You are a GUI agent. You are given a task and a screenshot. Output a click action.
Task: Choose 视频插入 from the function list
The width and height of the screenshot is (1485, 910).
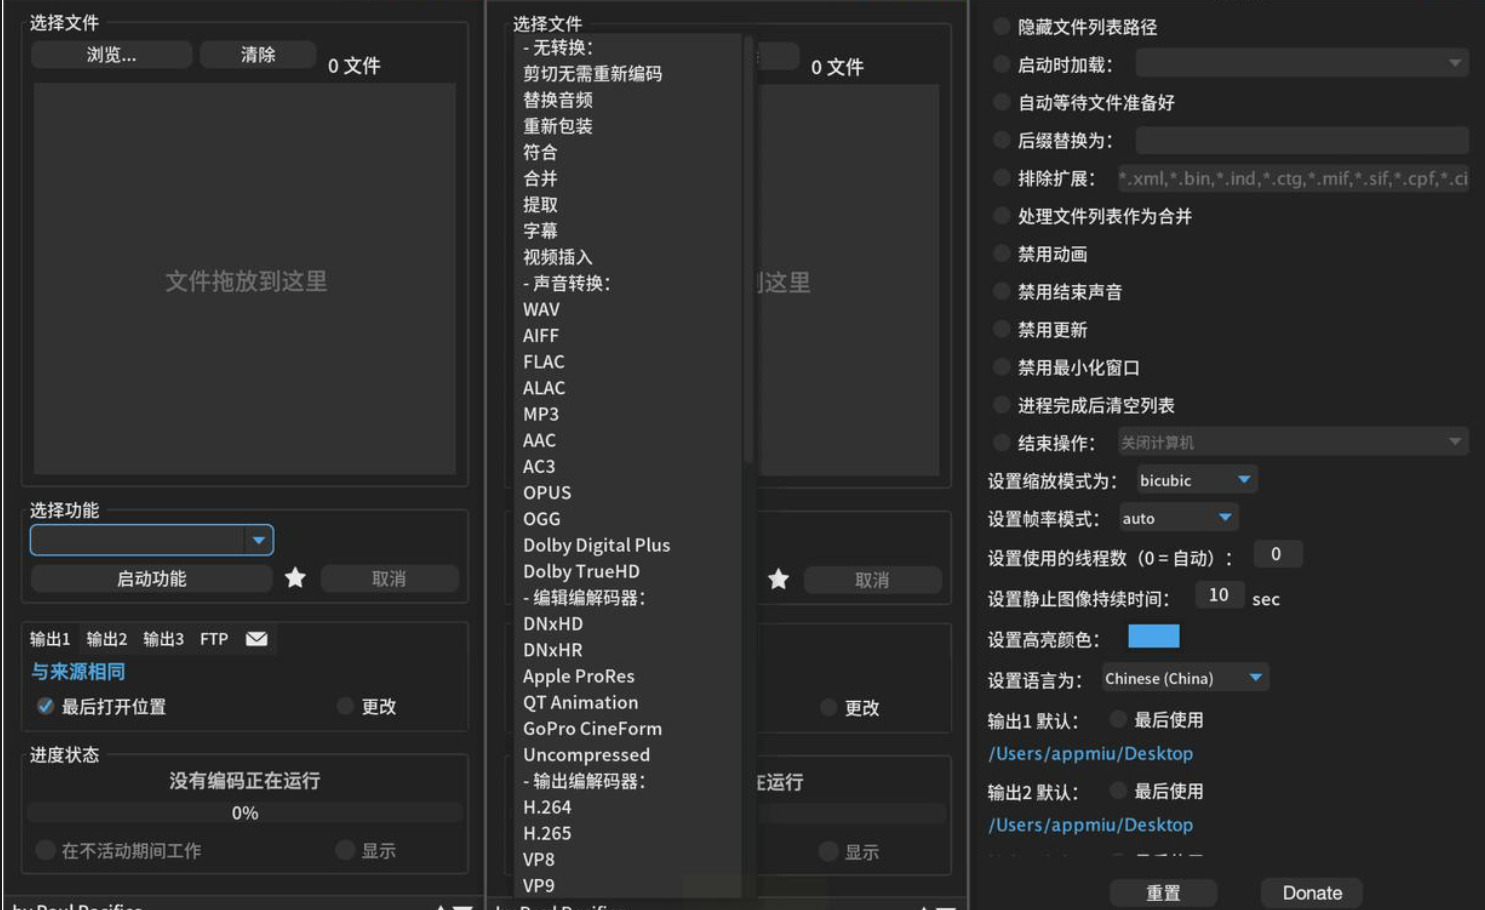coord(558,257)
